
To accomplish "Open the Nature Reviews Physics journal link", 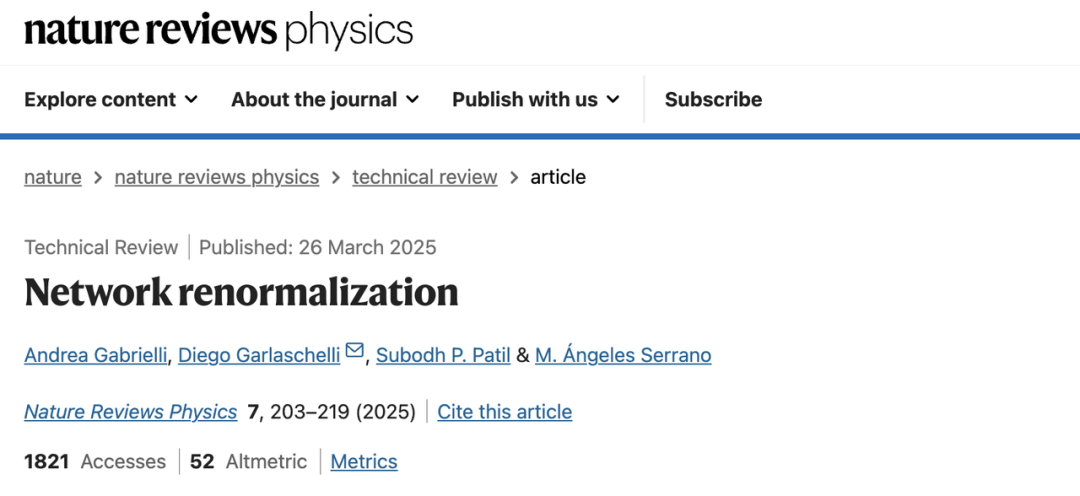I will click(131, 412).
